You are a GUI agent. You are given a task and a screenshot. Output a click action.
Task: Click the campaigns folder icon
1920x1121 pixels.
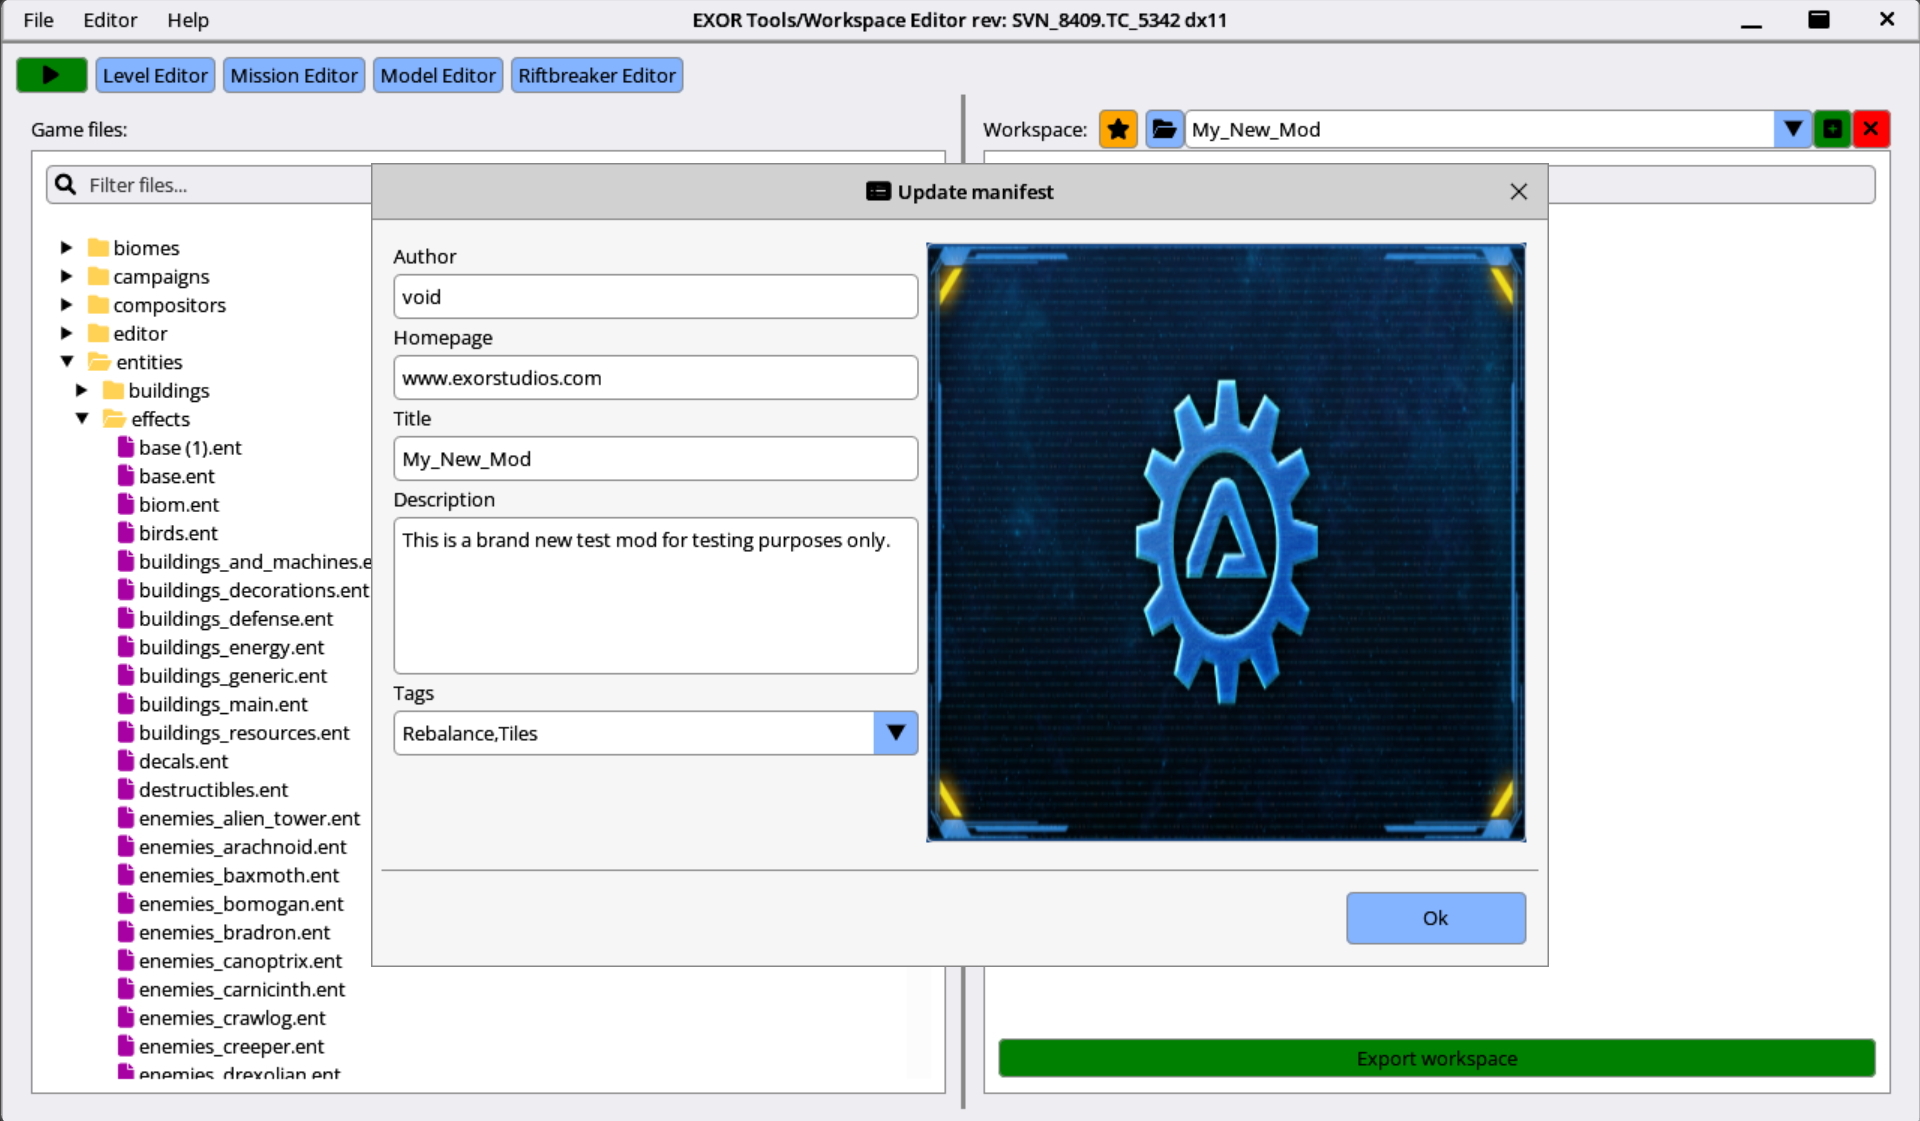(98, 276)
